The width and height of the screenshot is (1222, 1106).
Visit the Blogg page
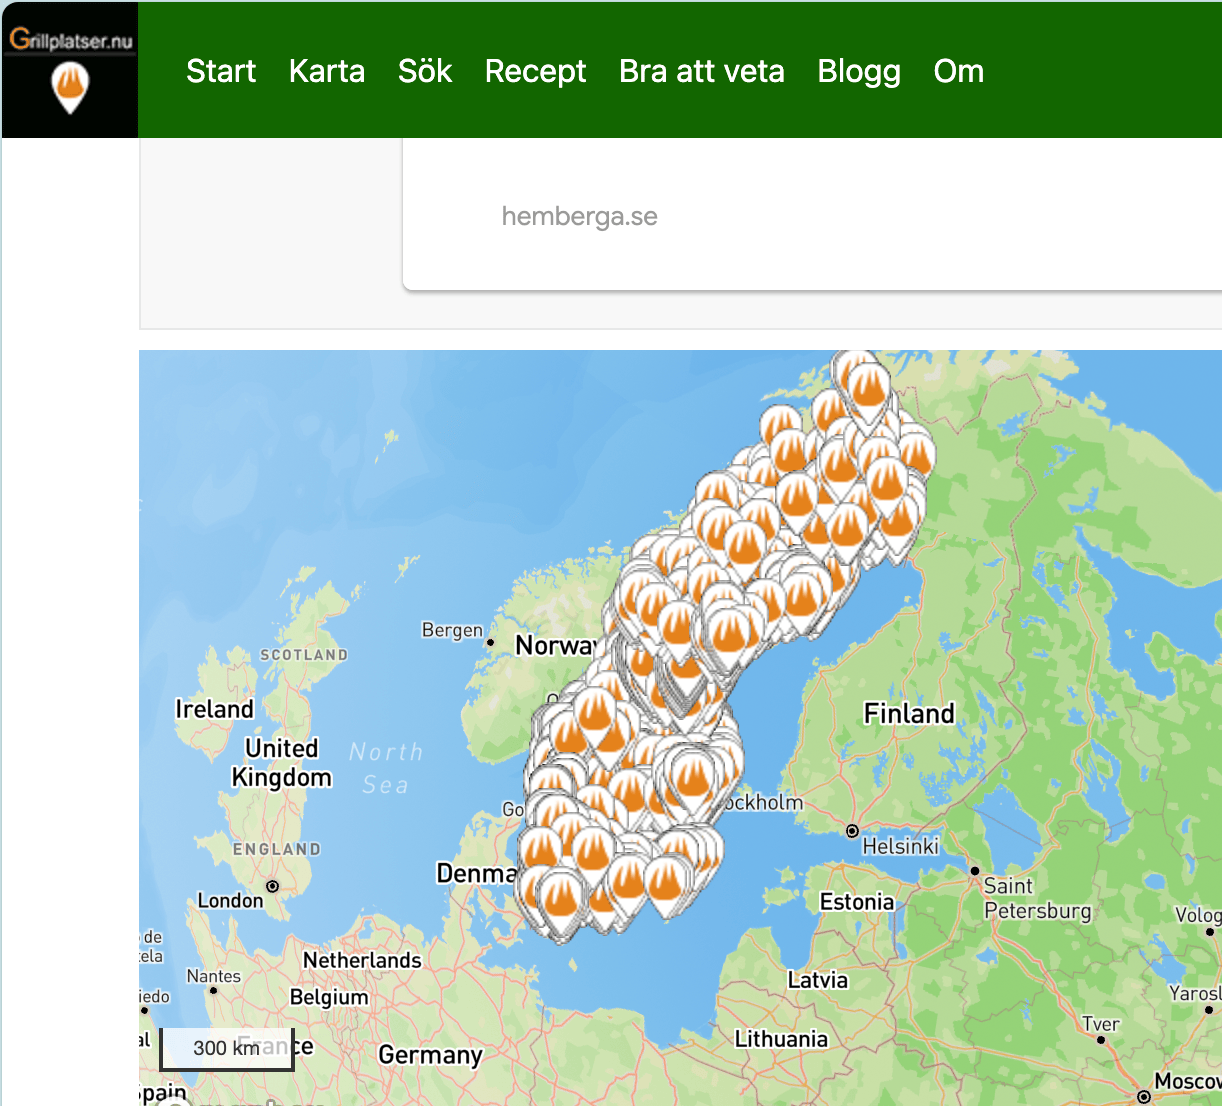(x=859, y=71)
